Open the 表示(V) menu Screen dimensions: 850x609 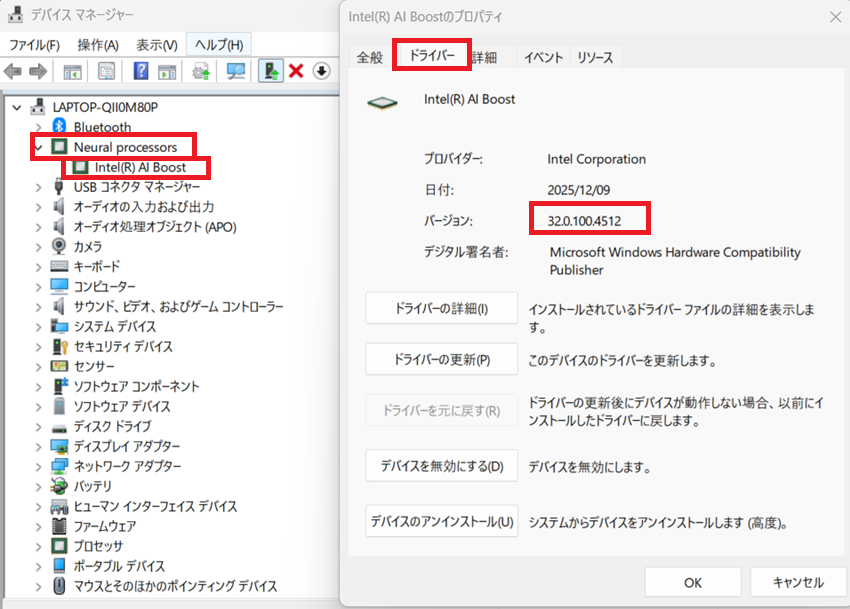(157, 45)
